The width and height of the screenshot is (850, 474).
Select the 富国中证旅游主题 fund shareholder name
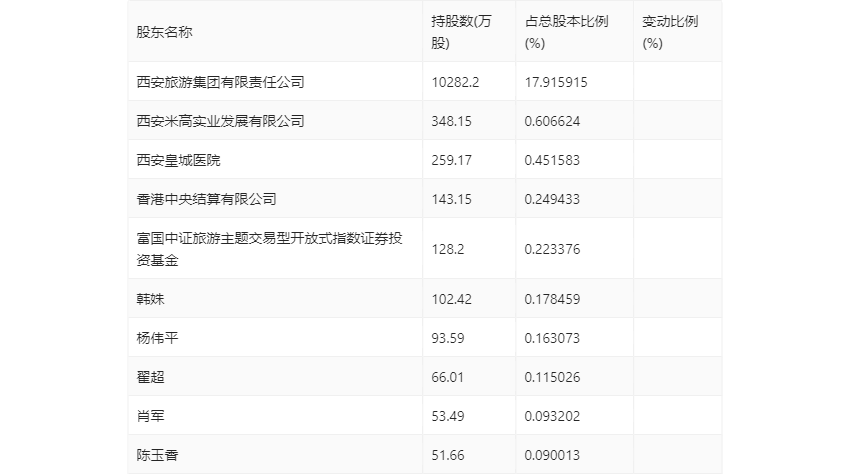269,249
